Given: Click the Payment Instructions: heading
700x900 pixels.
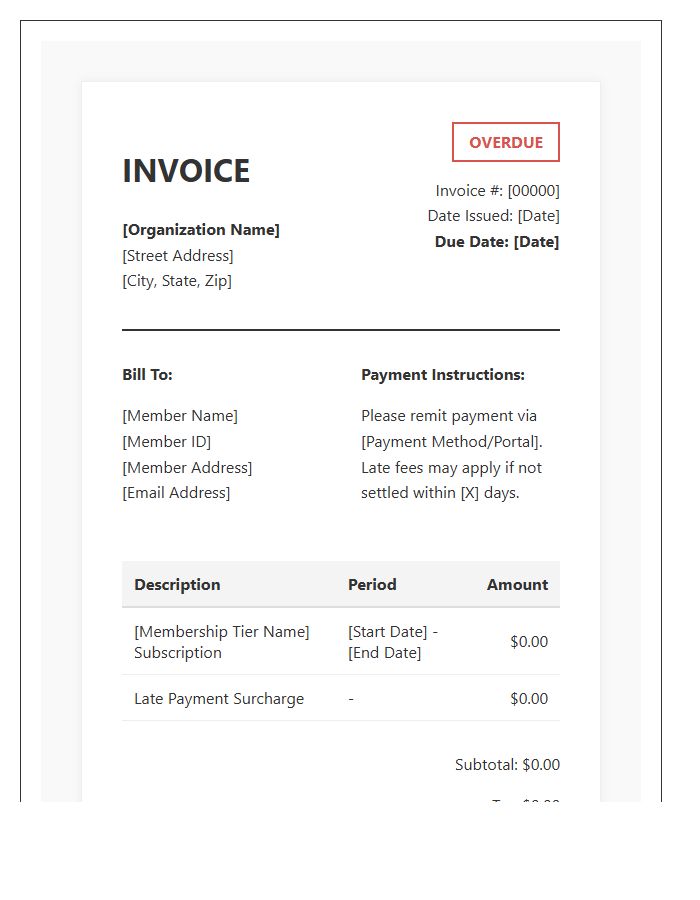Looking at the screenshot, I should pyautogui.click(x=443, y=375).
